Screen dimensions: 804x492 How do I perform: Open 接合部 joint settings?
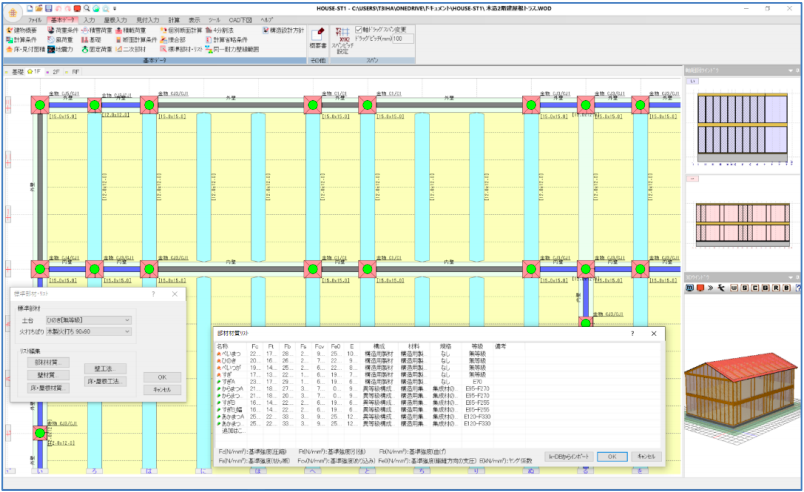(173, 39)
